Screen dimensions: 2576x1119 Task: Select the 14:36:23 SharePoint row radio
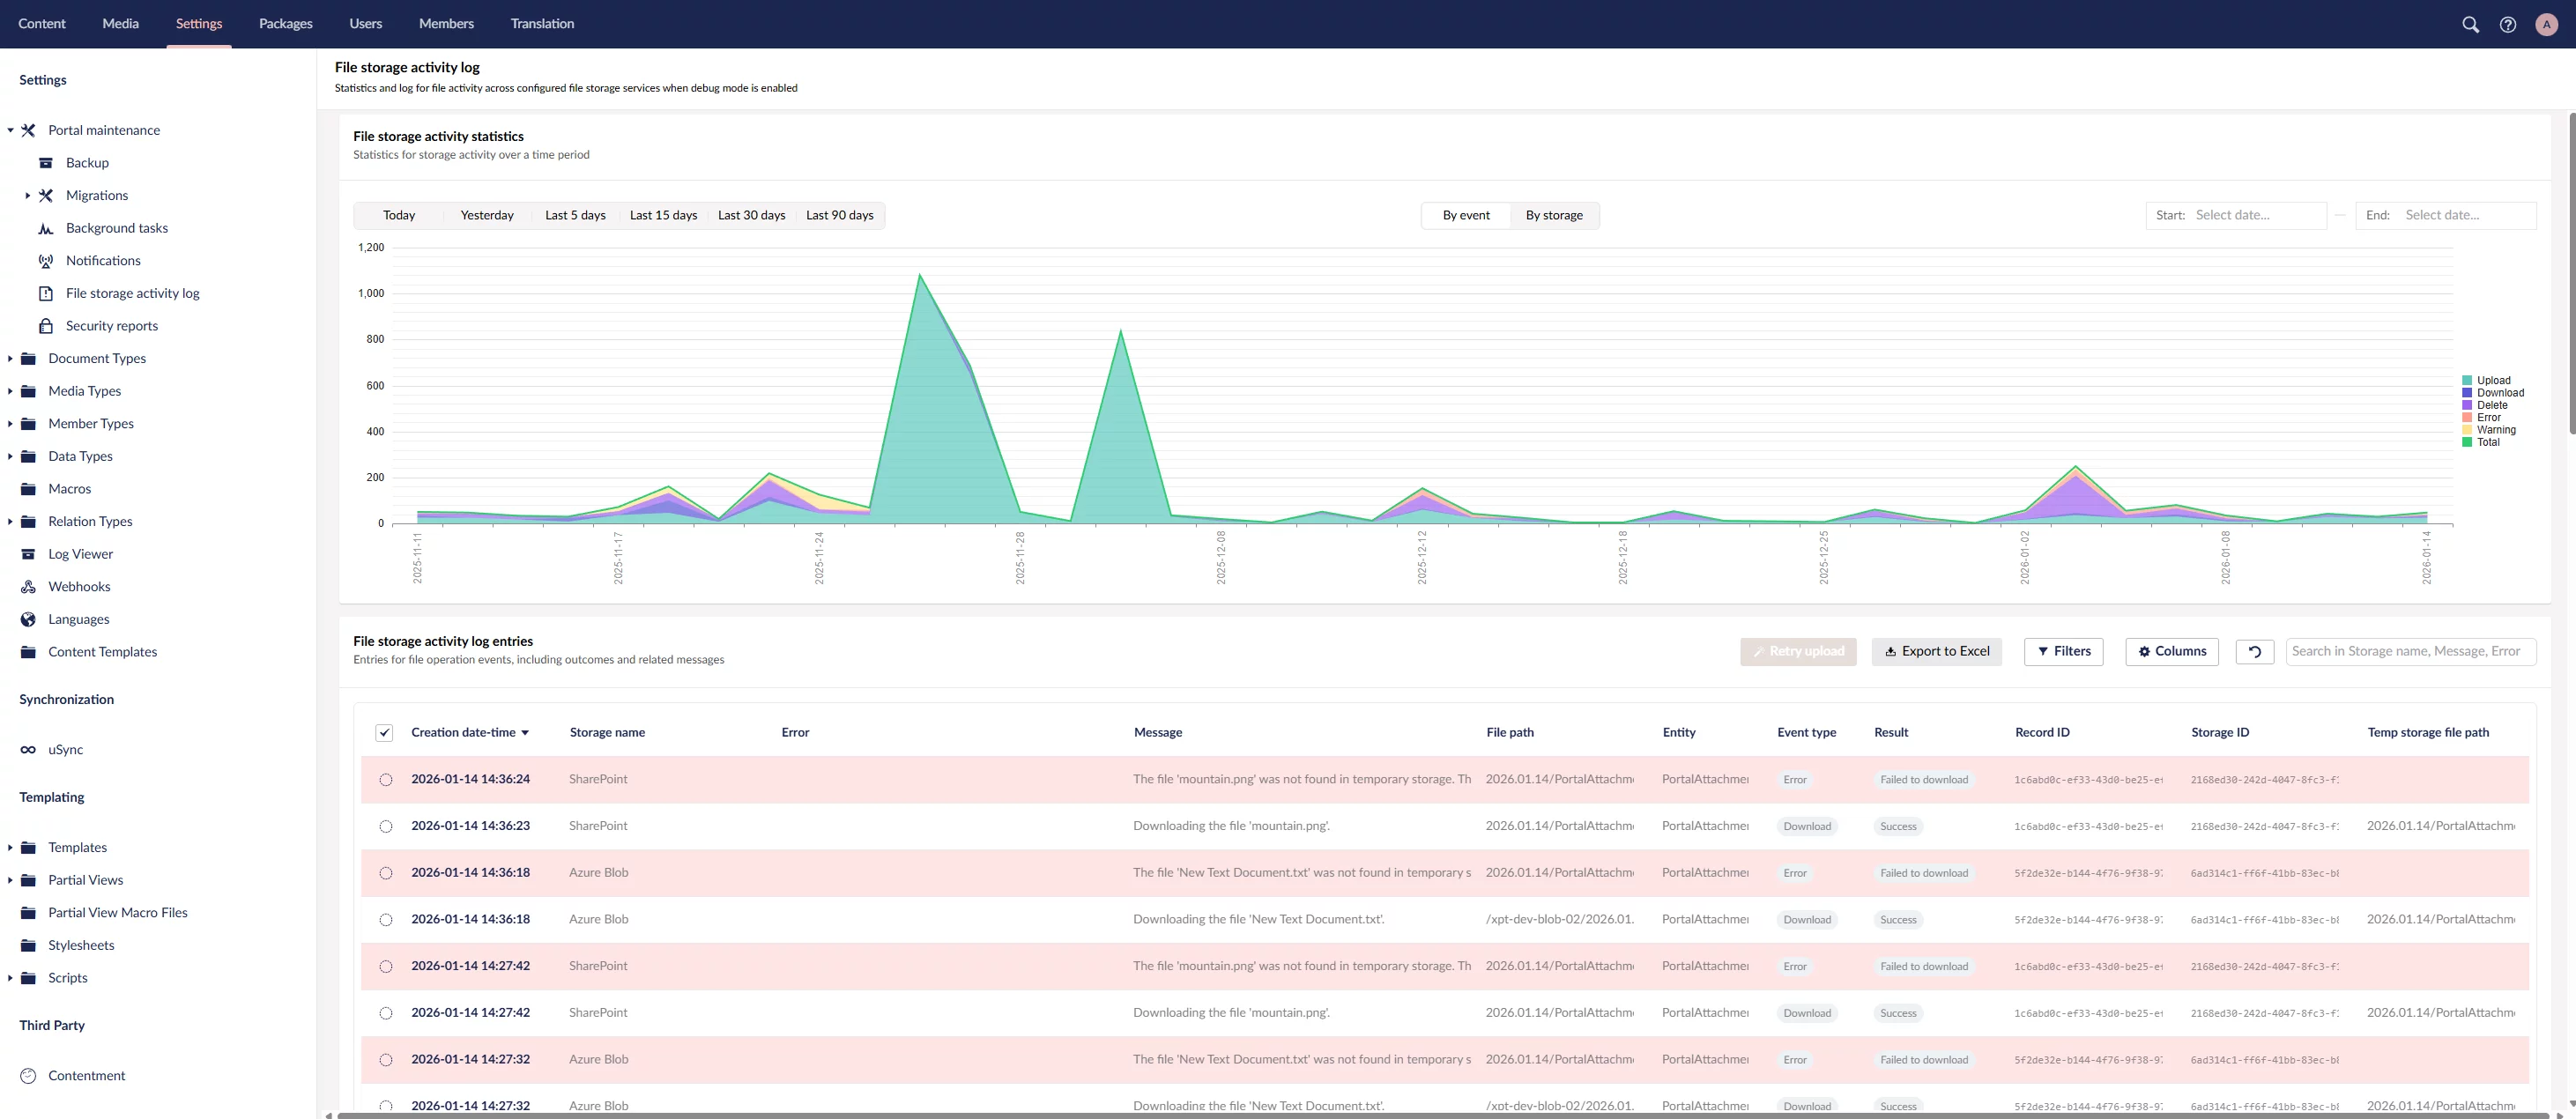point(386,826)
